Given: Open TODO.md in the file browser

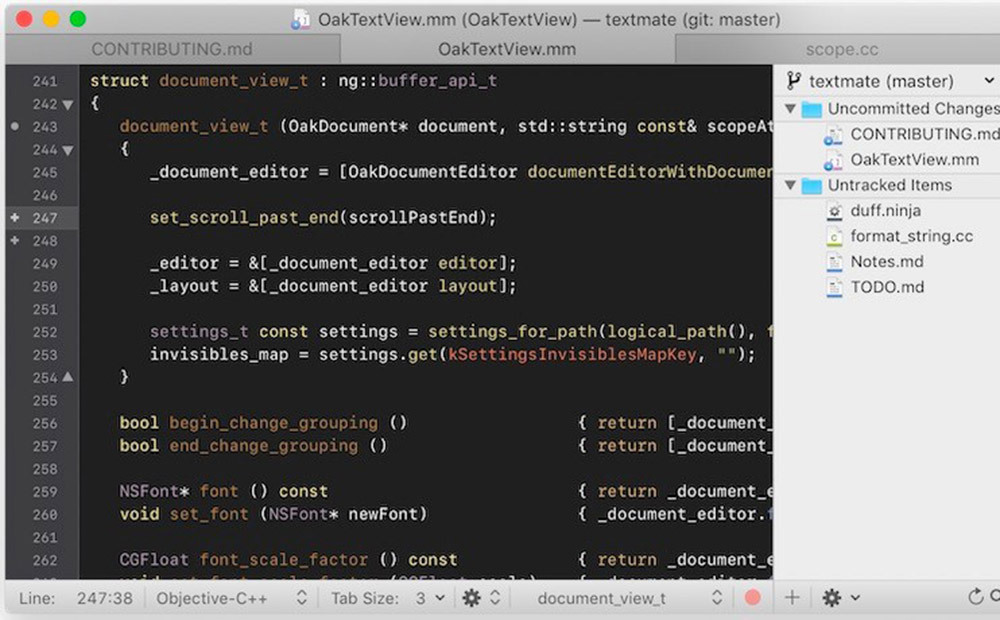Looking at the screenshot, I should point(887,287).
